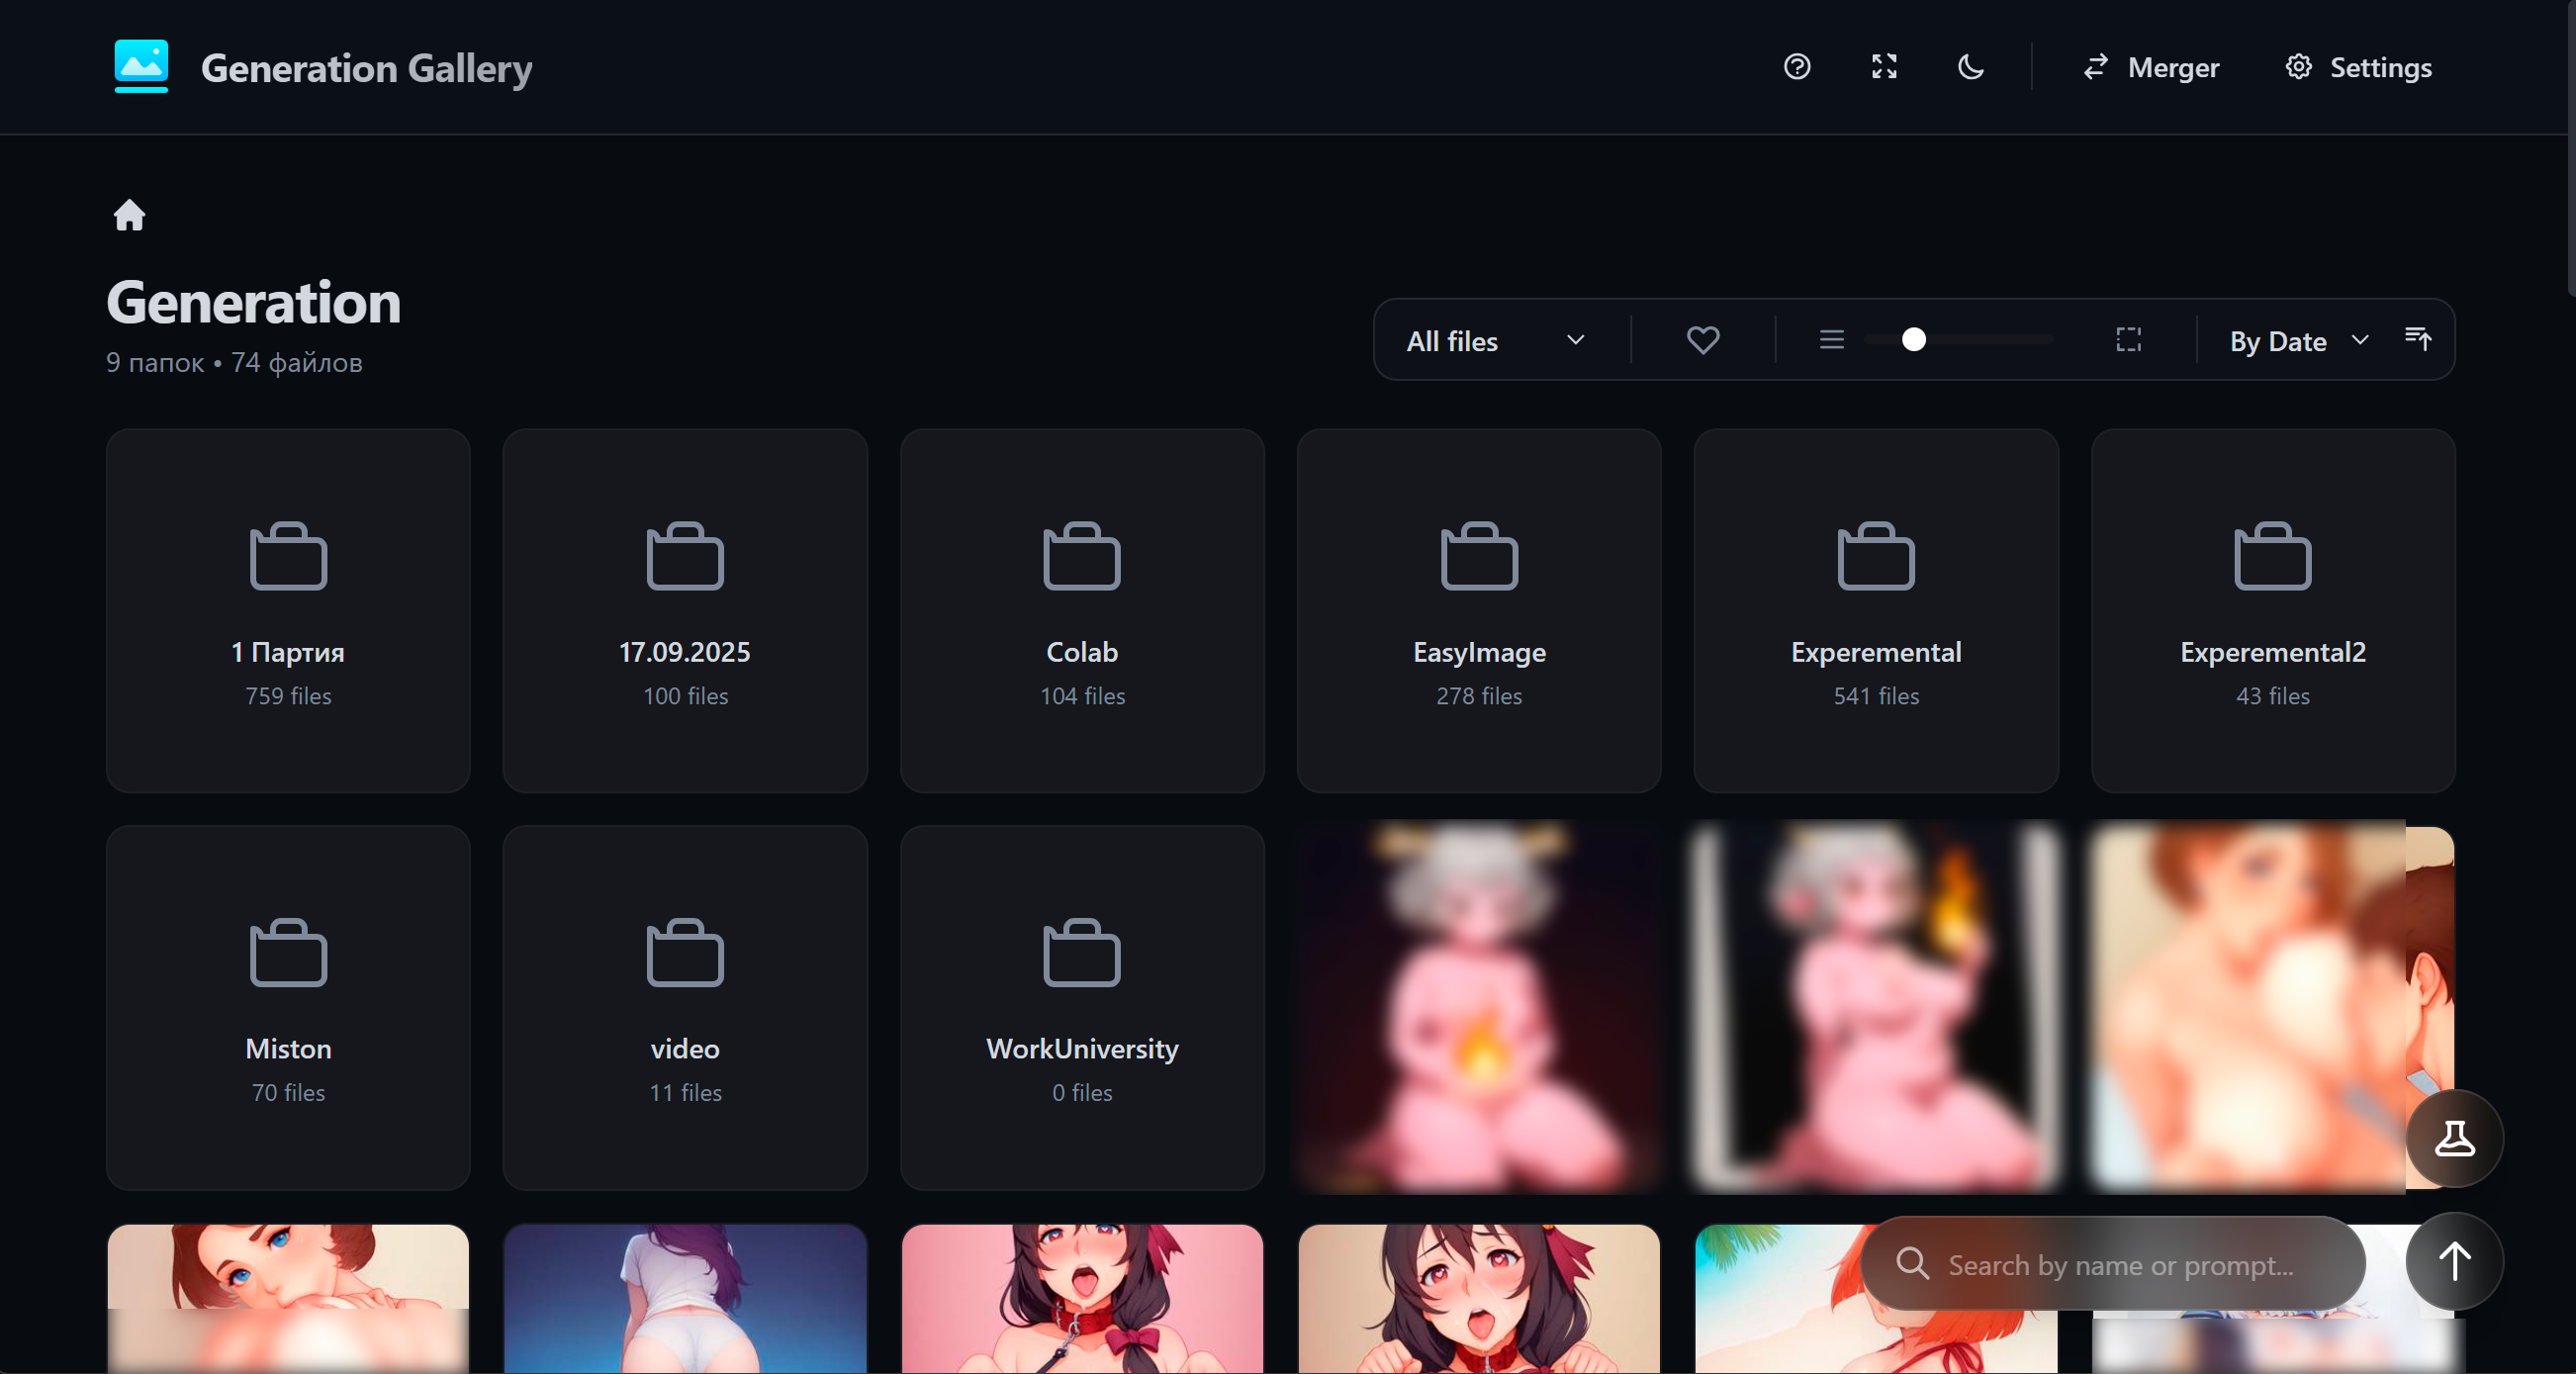This screenshot has width=2576, height=1374.
Task: Open the Colab folder
Action: [1081, 610]
